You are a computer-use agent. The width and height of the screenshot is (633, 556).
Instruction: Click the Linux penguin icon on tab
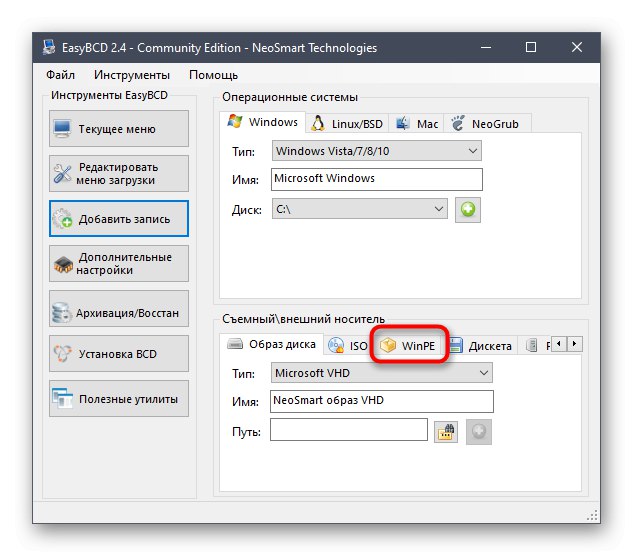point(318,124)
